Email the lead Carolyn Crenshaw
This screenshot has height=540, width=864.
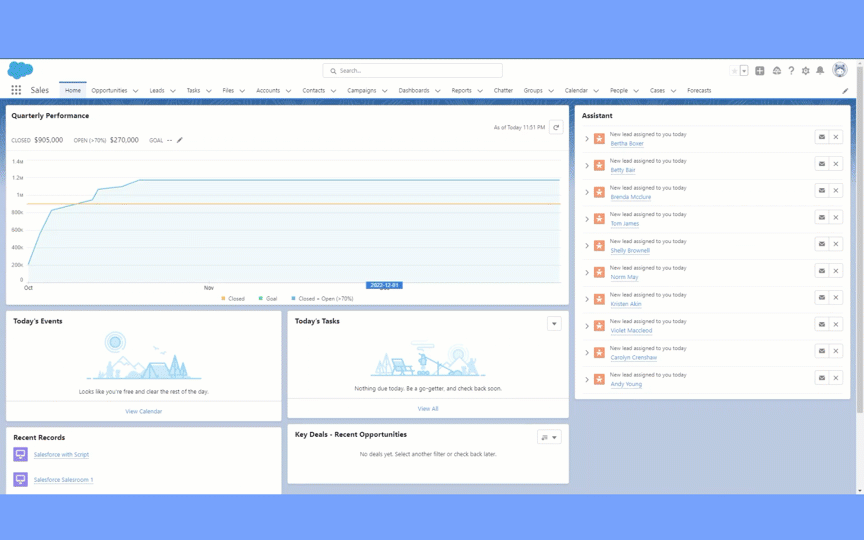822,351
